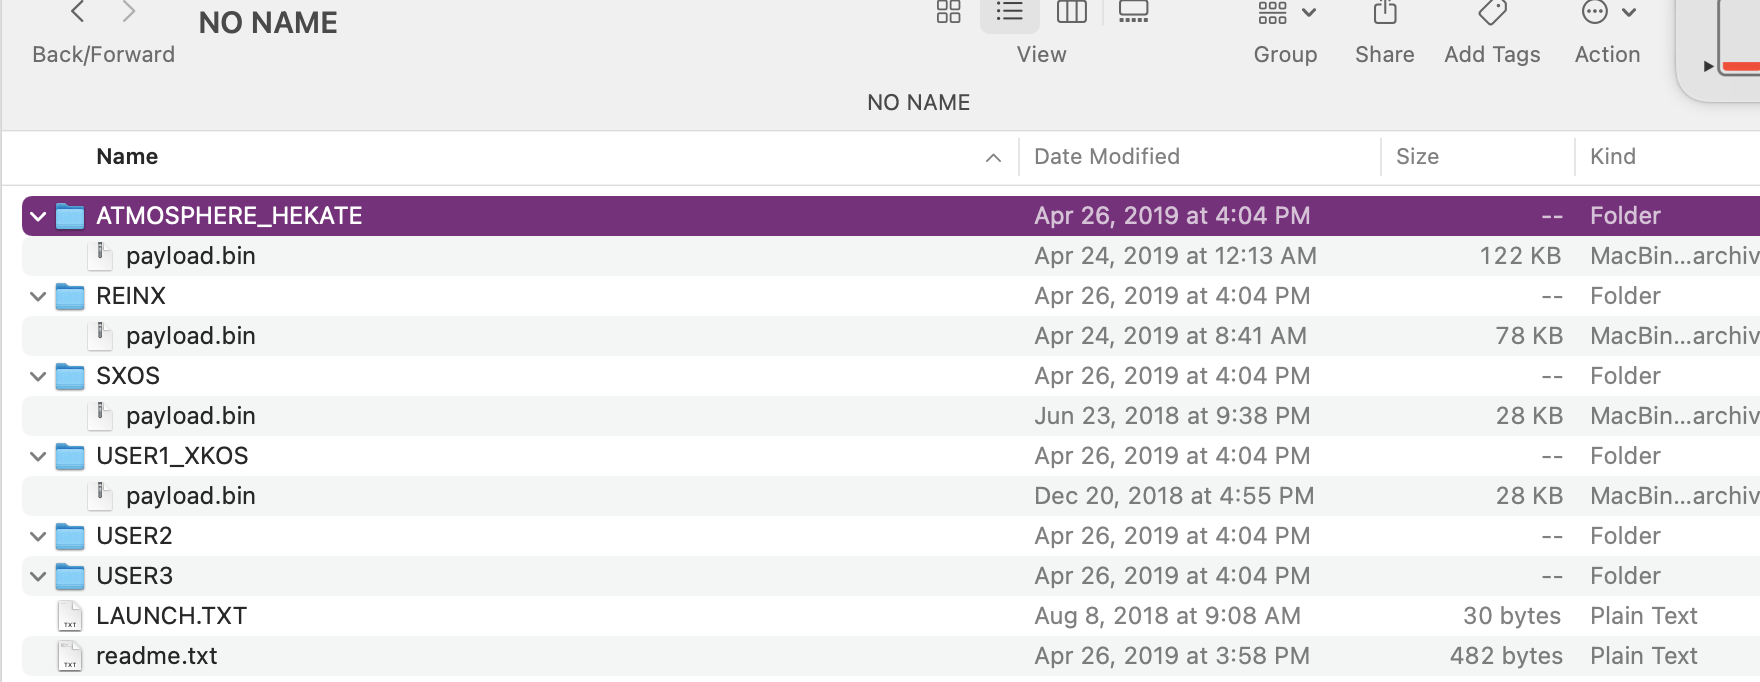Switch to gallery view

click(x=1133, y=12)
